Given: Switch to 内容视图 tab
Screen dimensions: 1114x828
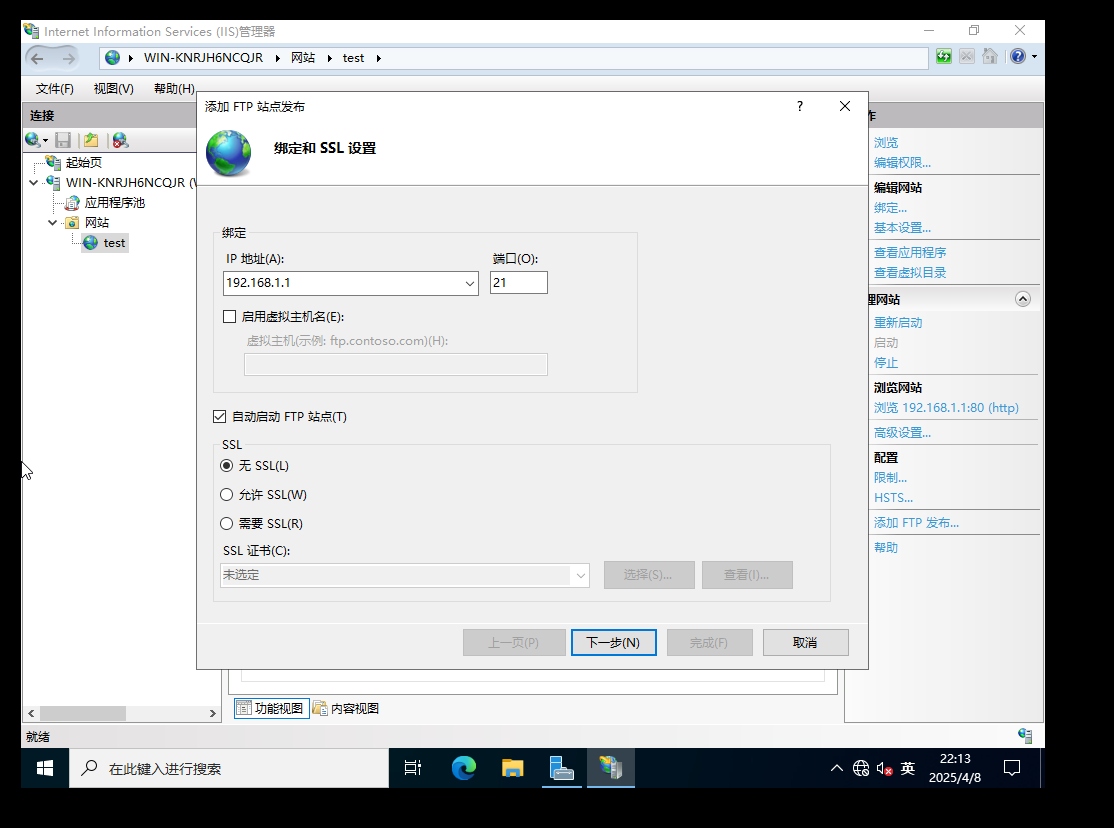Looking at the screenshot, I should [346, 709].
